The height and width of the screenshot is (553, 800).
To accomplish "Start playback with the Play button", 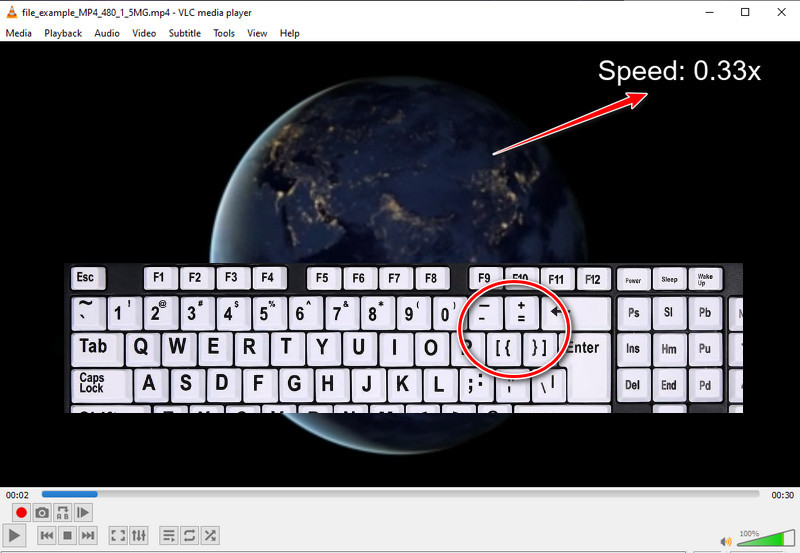I will tap(14, 536).
